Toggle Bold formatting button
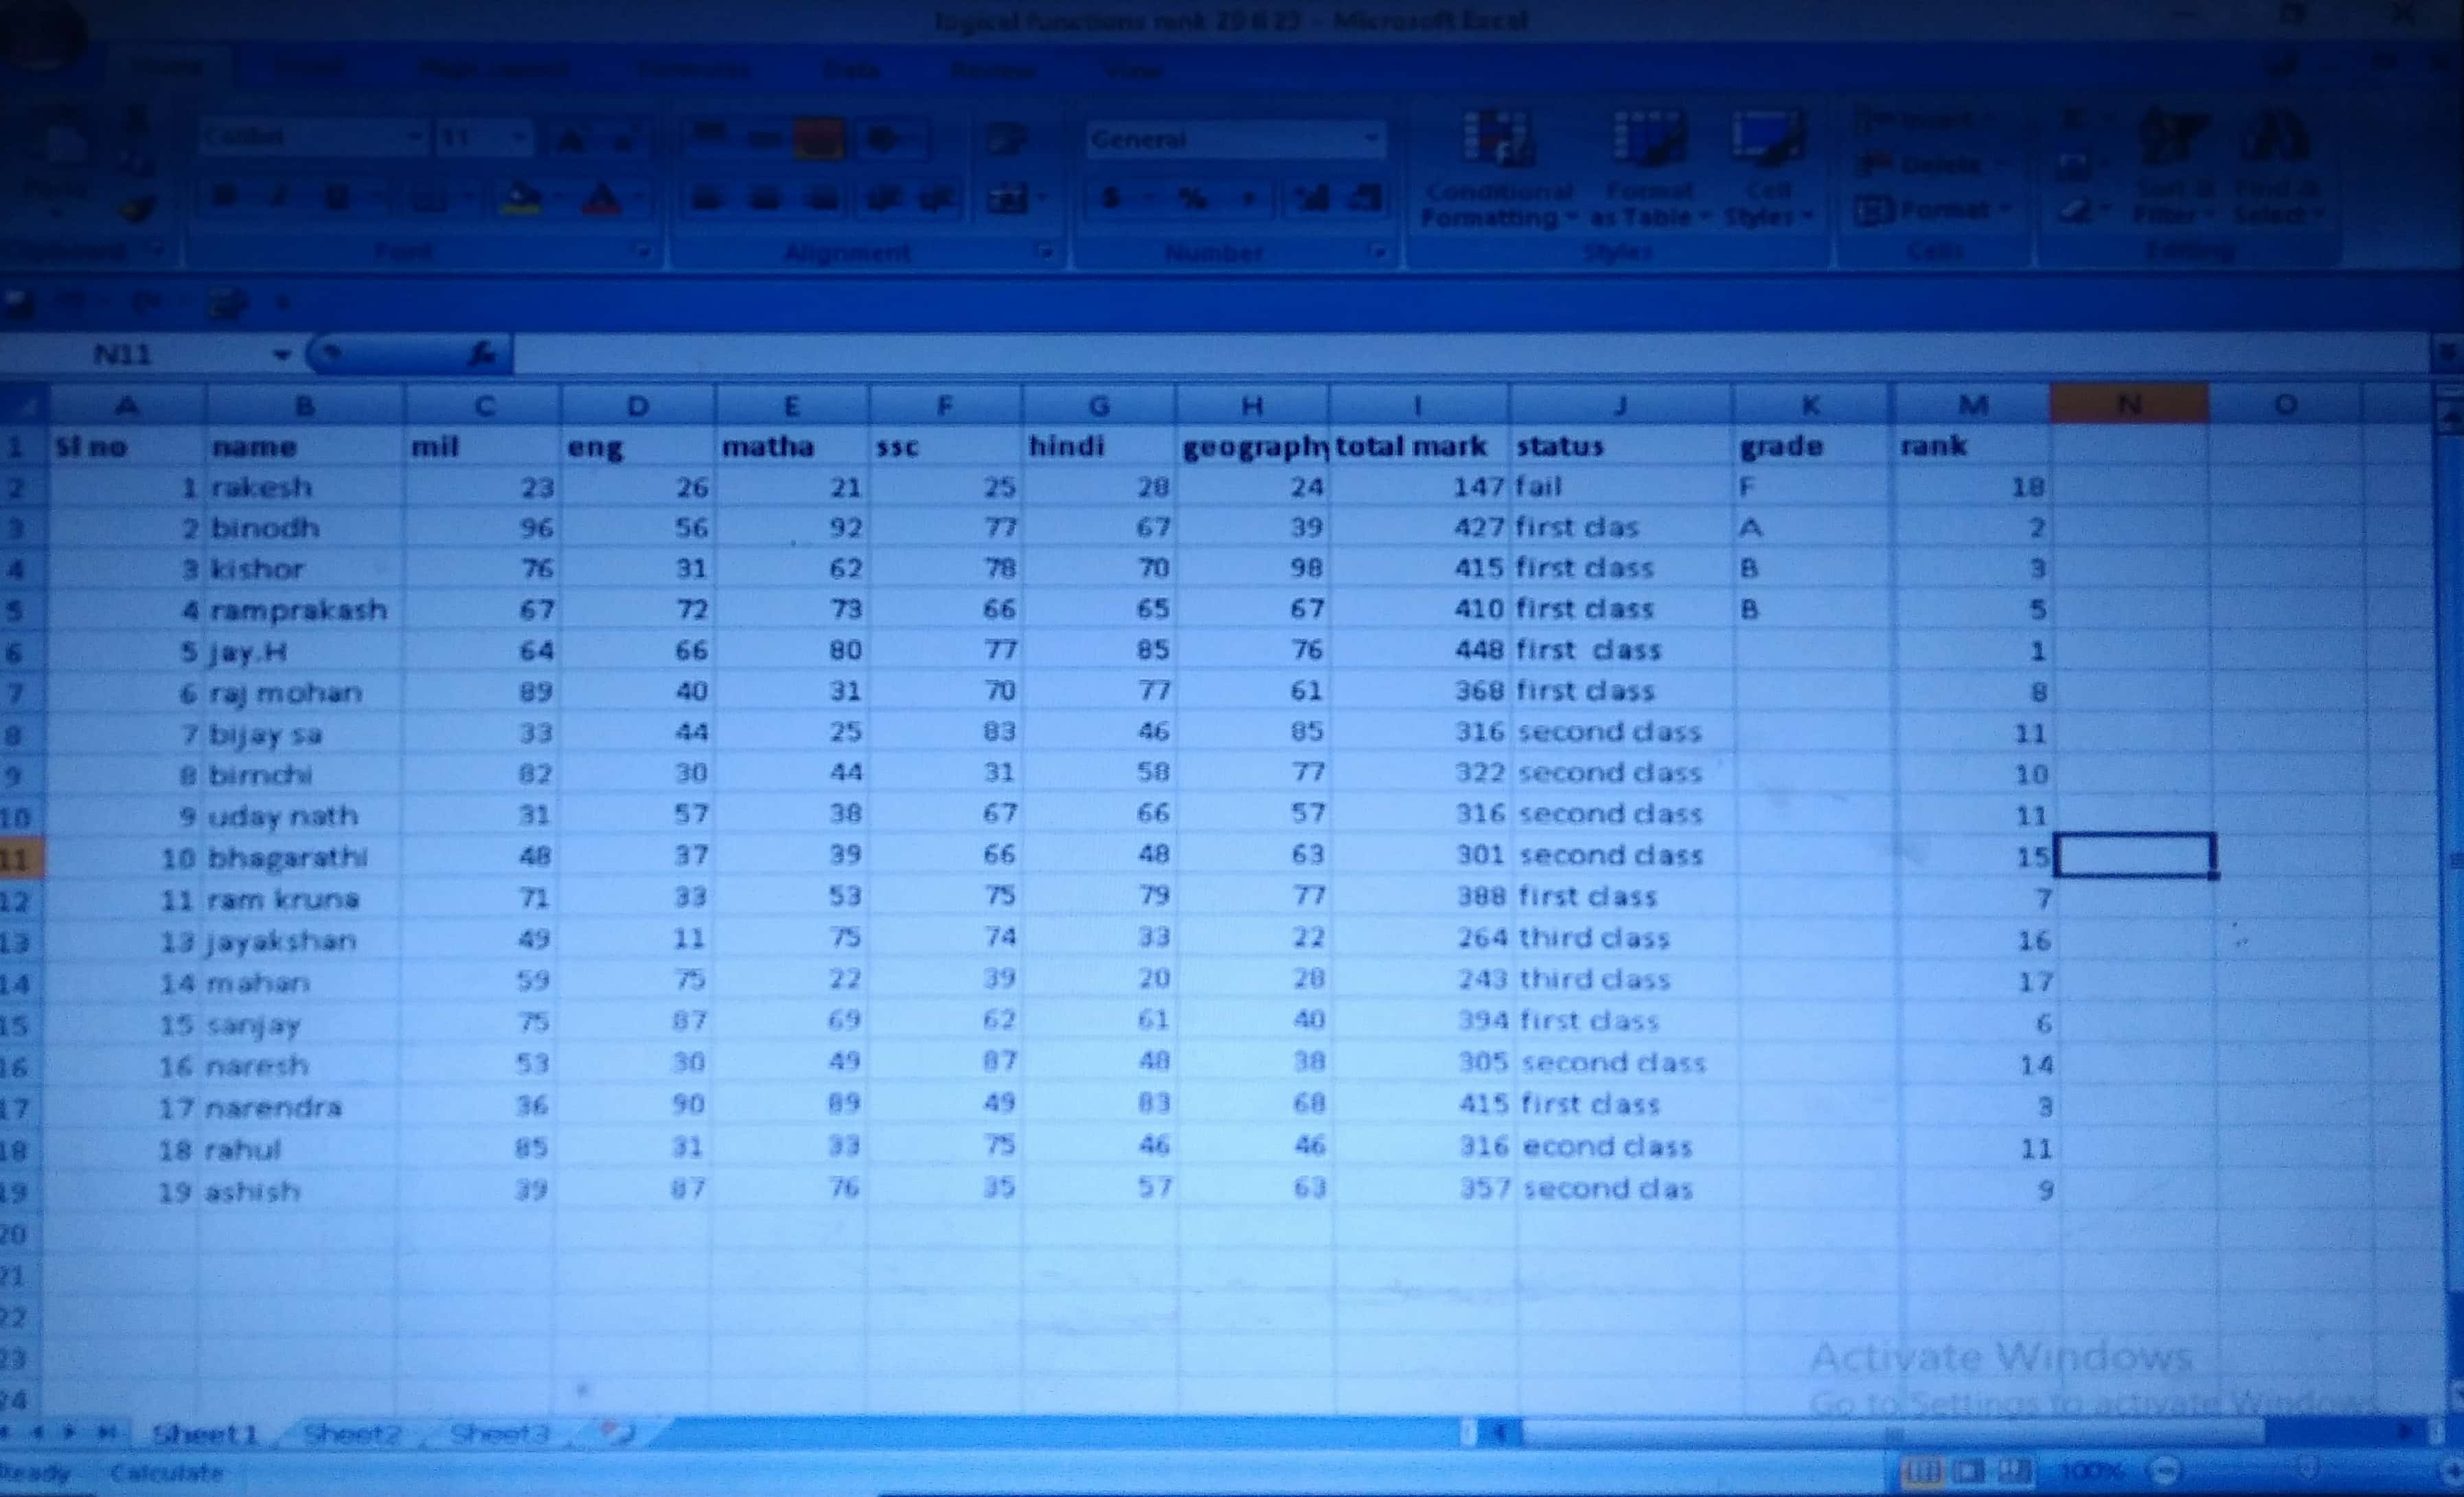2464x1497 pixels. click(x=224, y=198)
